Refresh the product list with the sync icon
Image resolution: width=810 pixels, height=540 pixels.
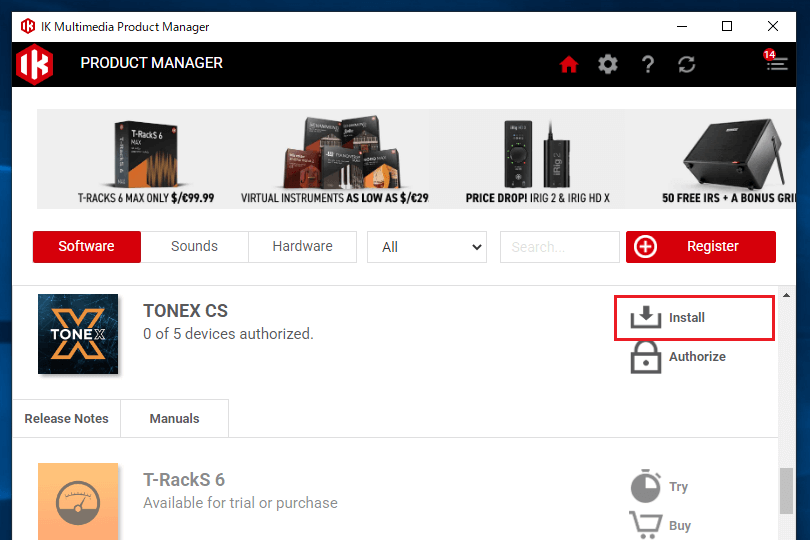(687, 65)
